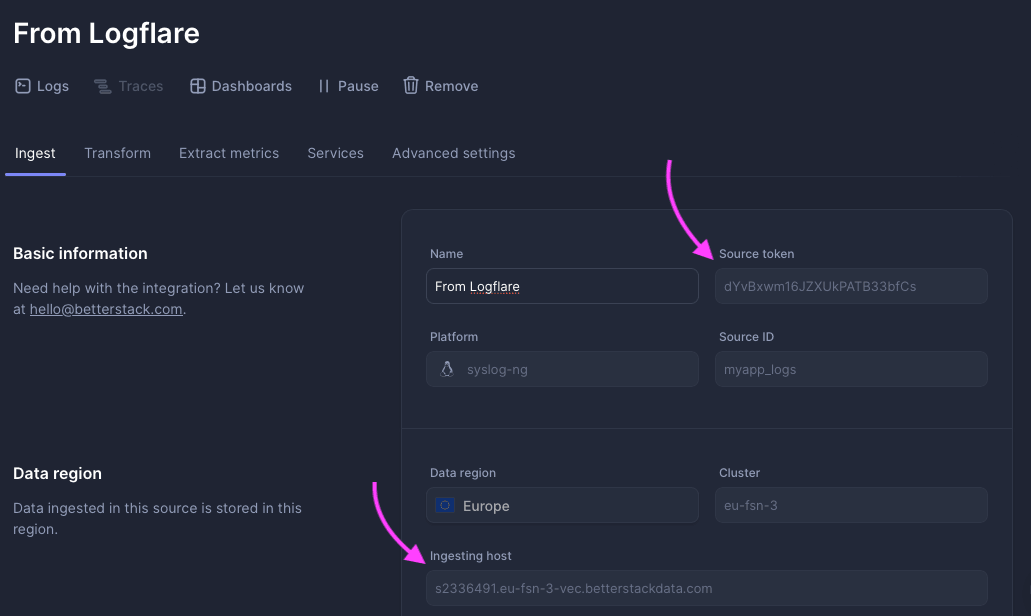Select the Services tab
Image resolution: width=1031 pixels, height=616 pixels.
(335, 153)
